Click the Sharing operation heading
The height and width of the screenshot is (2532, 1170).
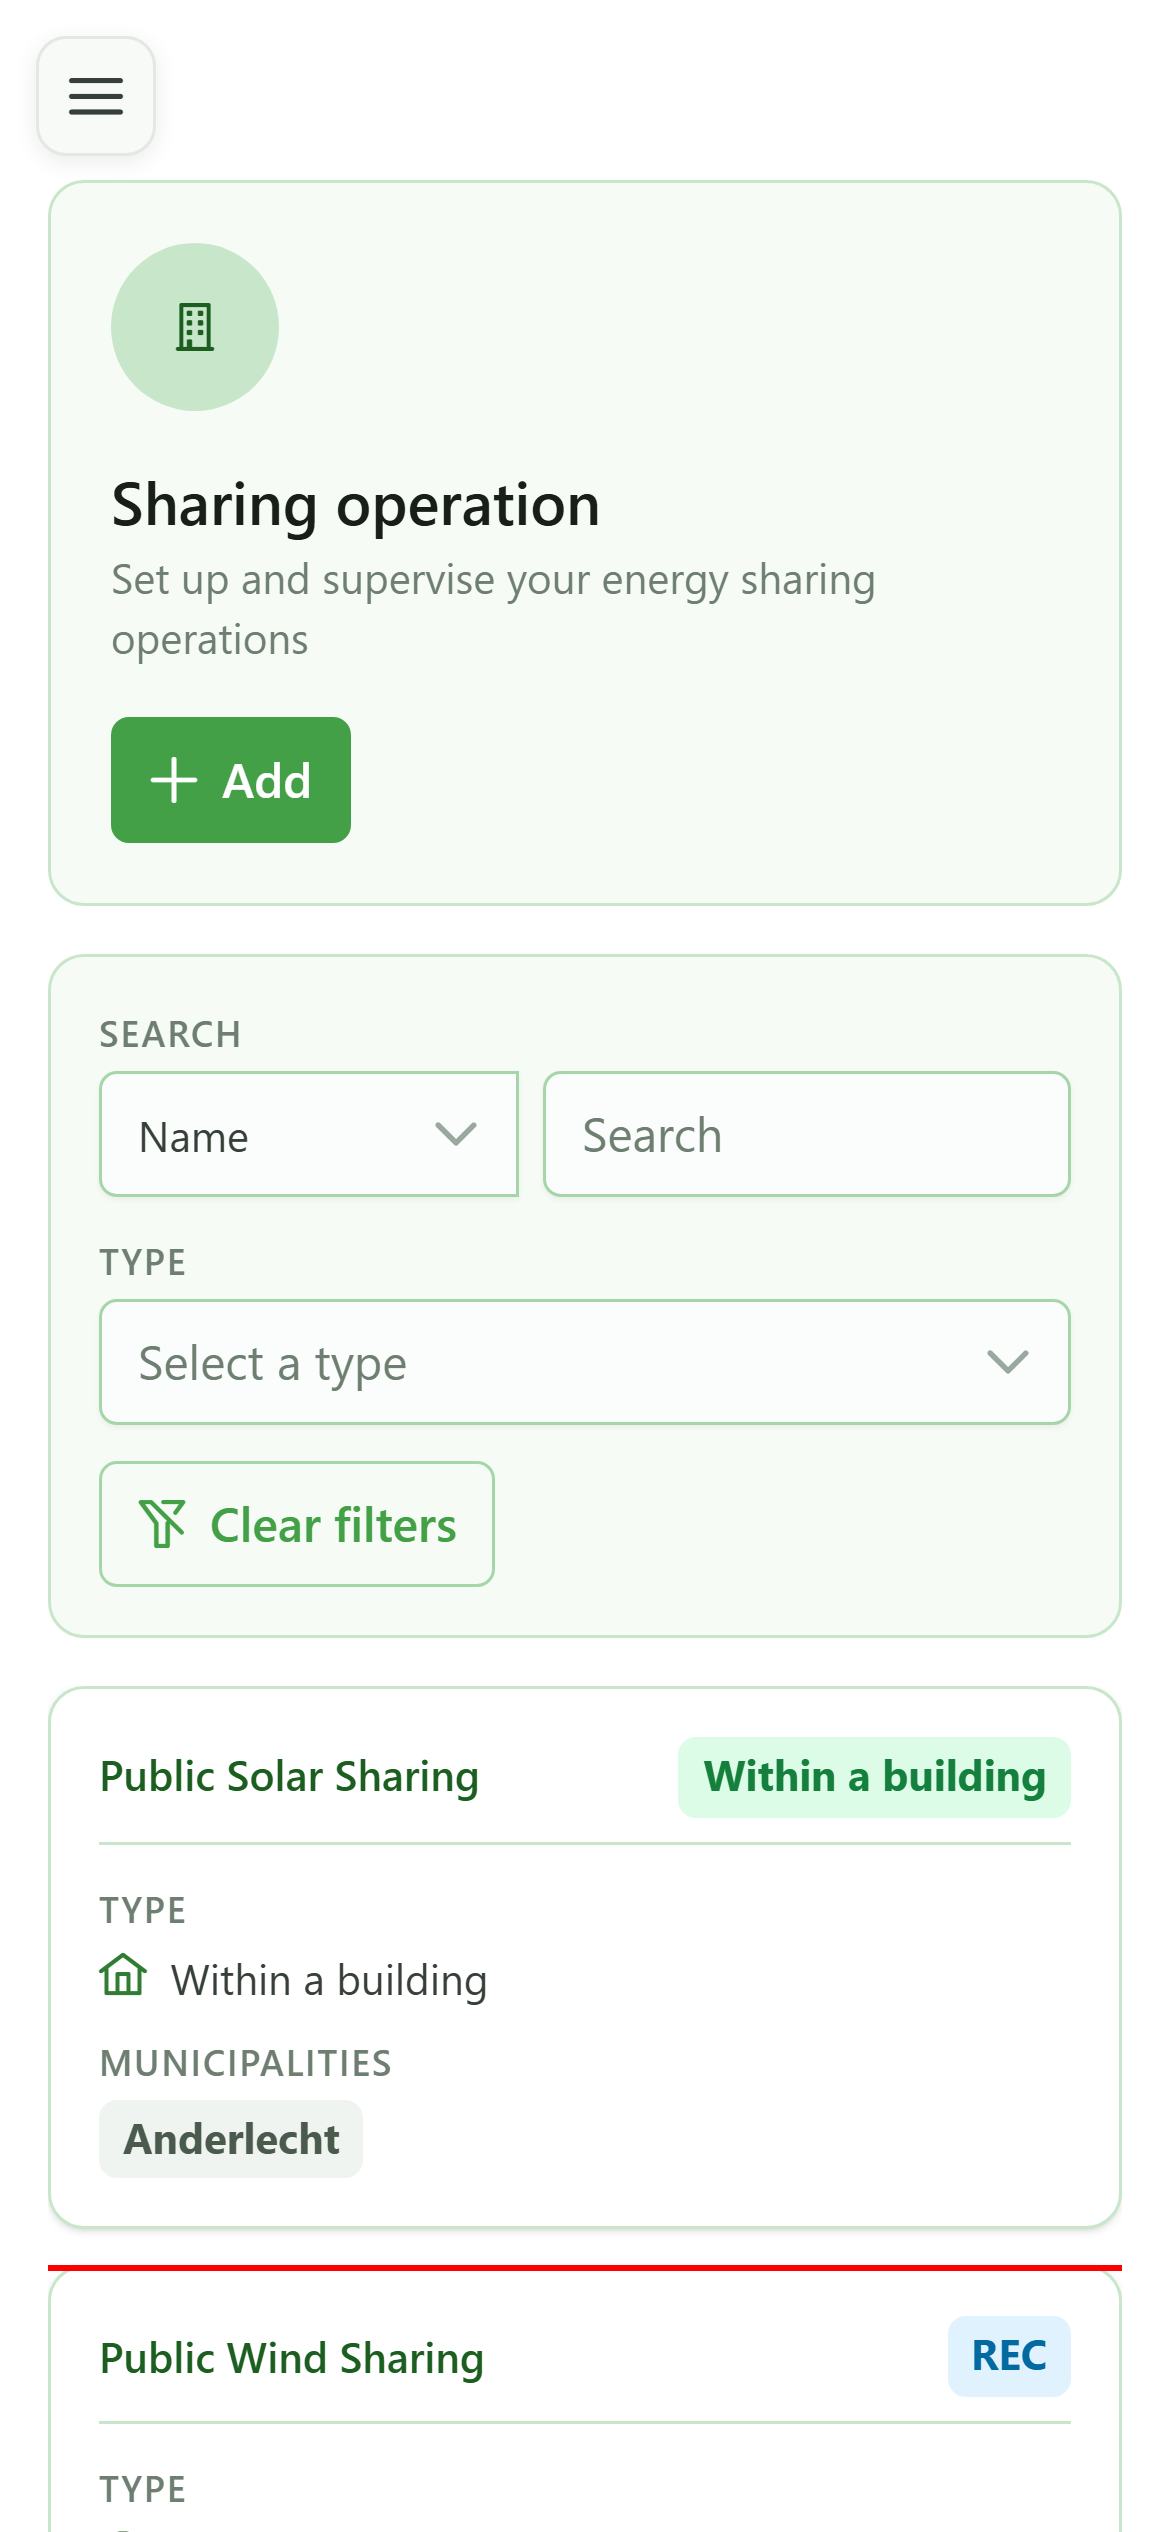pos(356,505)
